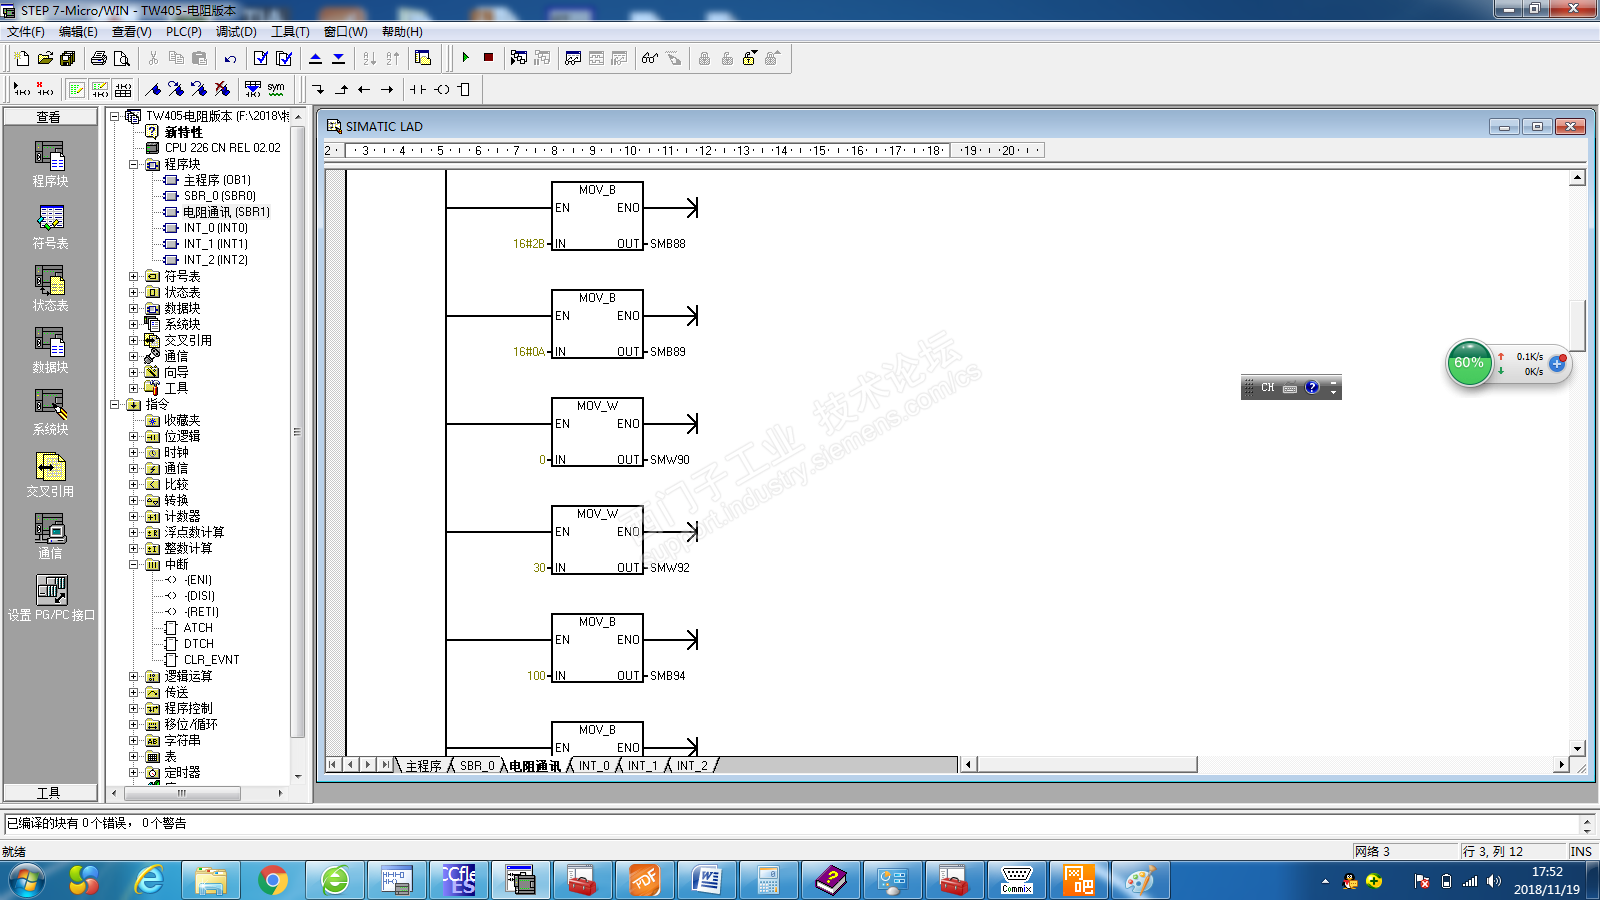Expand the 数据块 tree node
Image resolution: width=1600 pixels, height=900 pixels.
pos(134,308)
